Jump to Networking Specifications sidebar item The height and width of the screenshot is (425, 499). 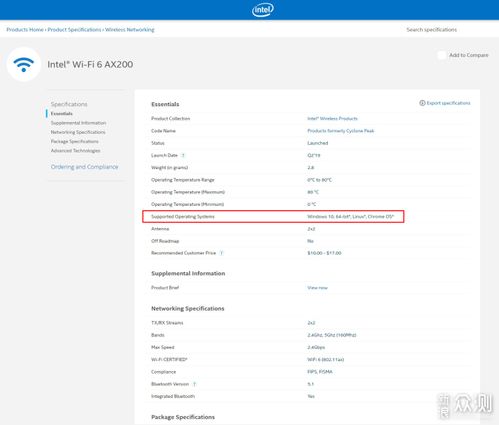pos(78,132)
